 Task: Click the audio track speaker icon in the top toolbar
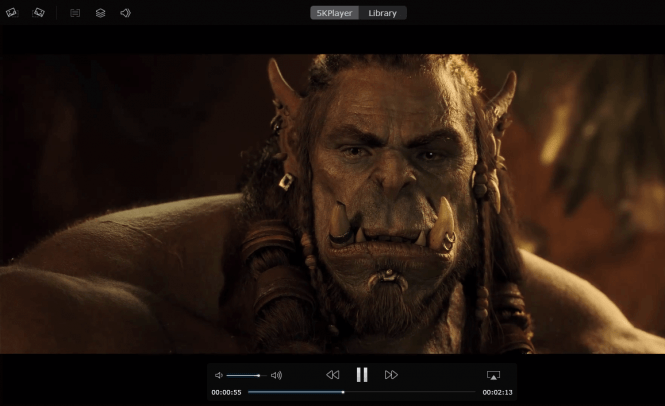(x=125, y=13)
